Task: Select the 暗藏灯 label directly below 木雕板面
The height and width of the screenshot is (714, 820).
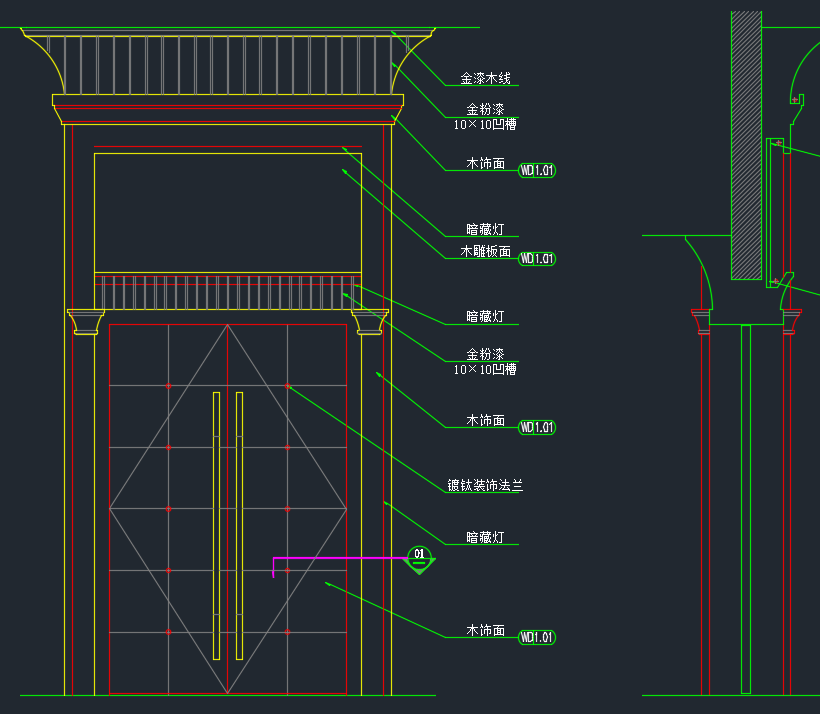Action: [485, 316]
